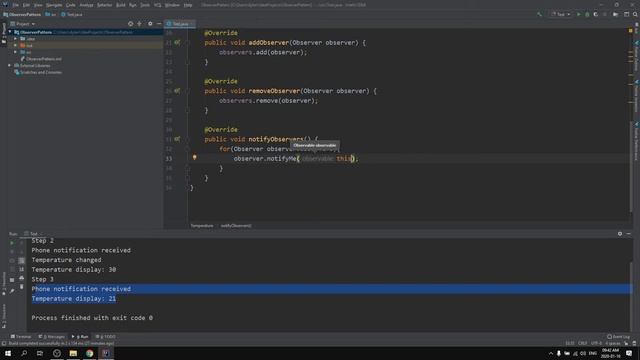Viewport: 640px width, 360px height.
Task: Expand External Libraries node
Action: (9, 65)
